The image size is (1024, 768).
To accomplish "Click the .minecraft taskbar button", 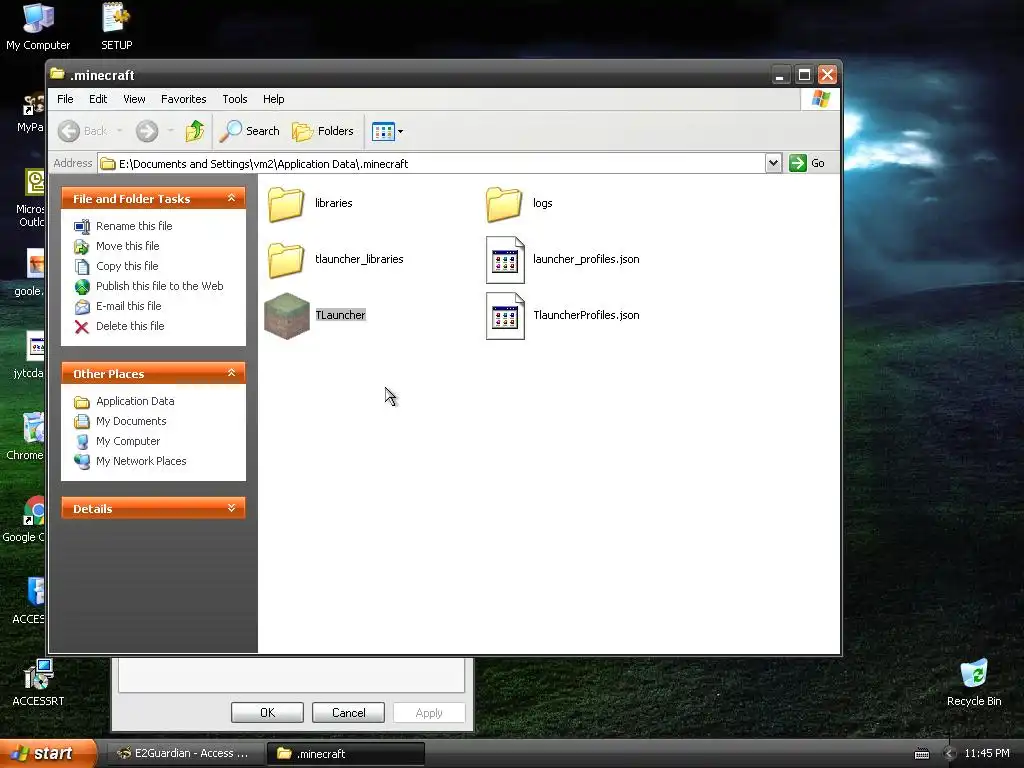I will [345, 754].
